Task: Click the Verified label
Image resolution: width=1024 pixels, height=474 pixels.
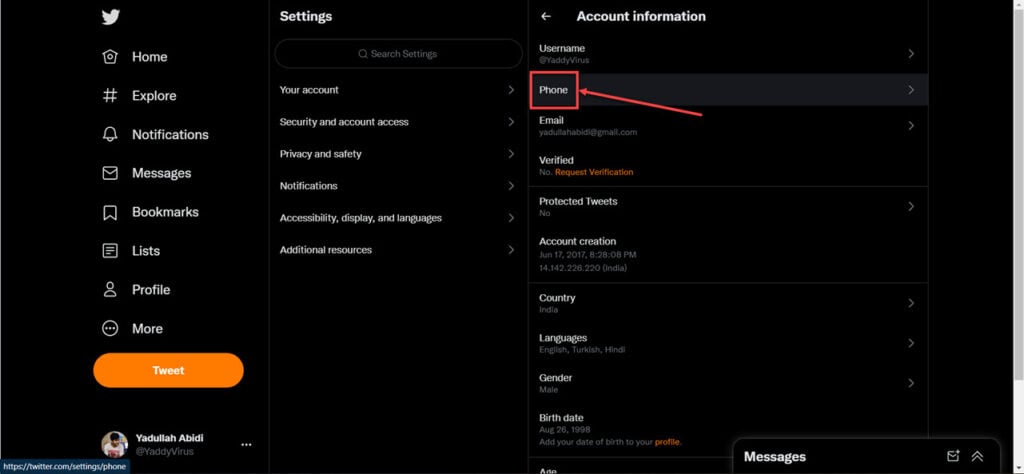Action: tap(556, 160)
